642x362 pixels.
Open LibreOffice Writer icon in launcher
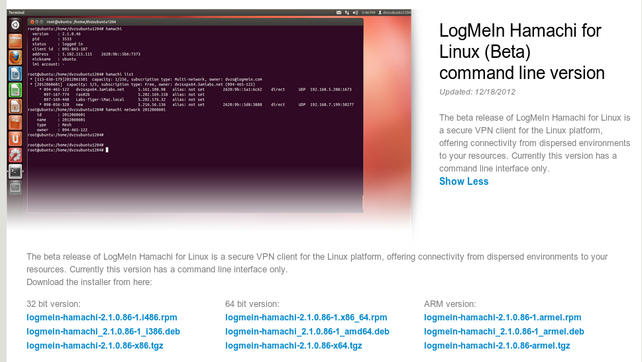point(15,74)
